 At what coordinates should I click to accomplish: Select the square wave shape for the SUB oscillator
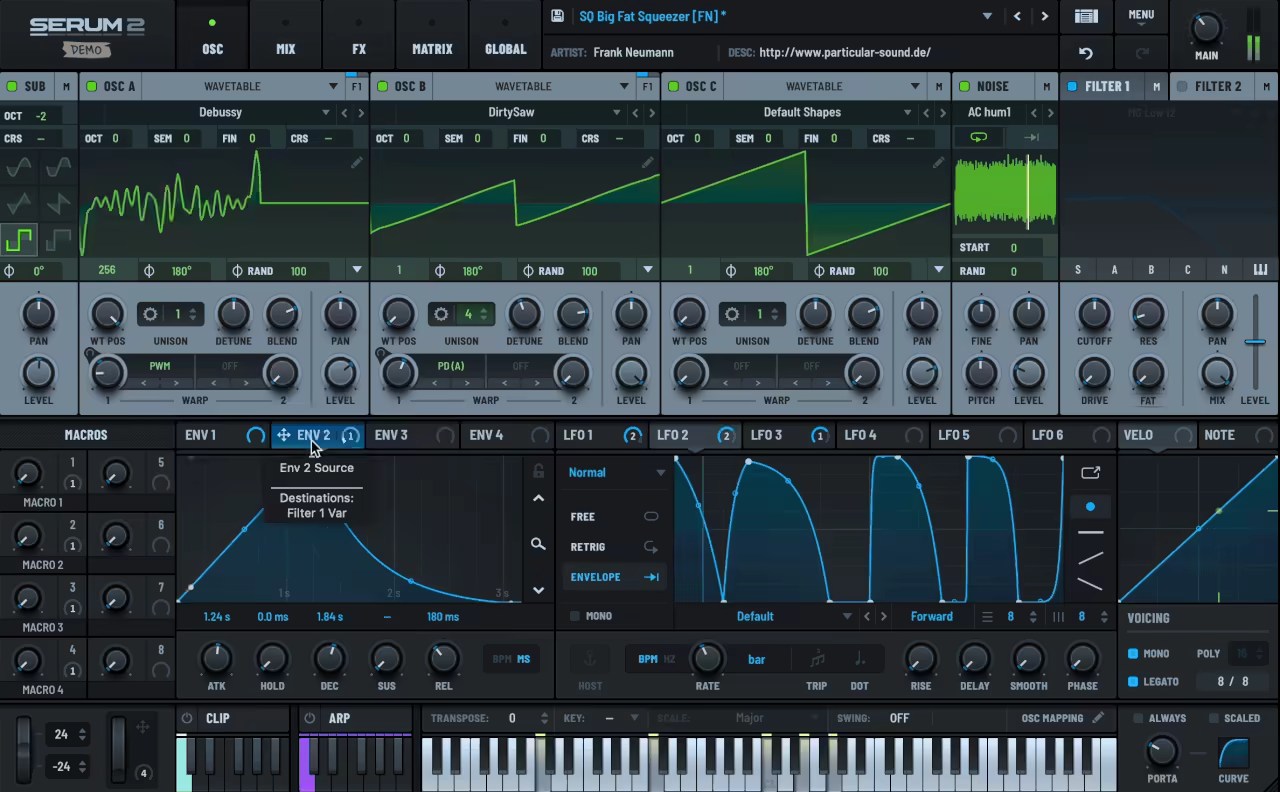18,238
